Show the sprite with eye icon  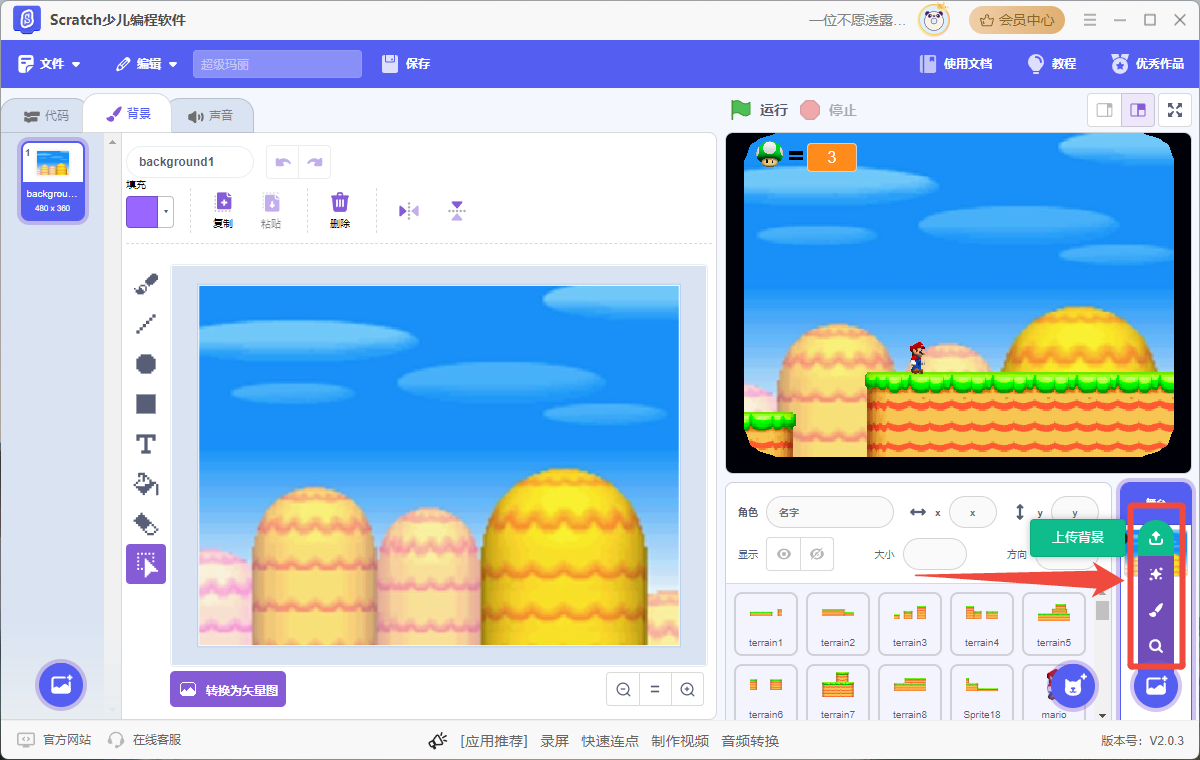coord(784,554)
